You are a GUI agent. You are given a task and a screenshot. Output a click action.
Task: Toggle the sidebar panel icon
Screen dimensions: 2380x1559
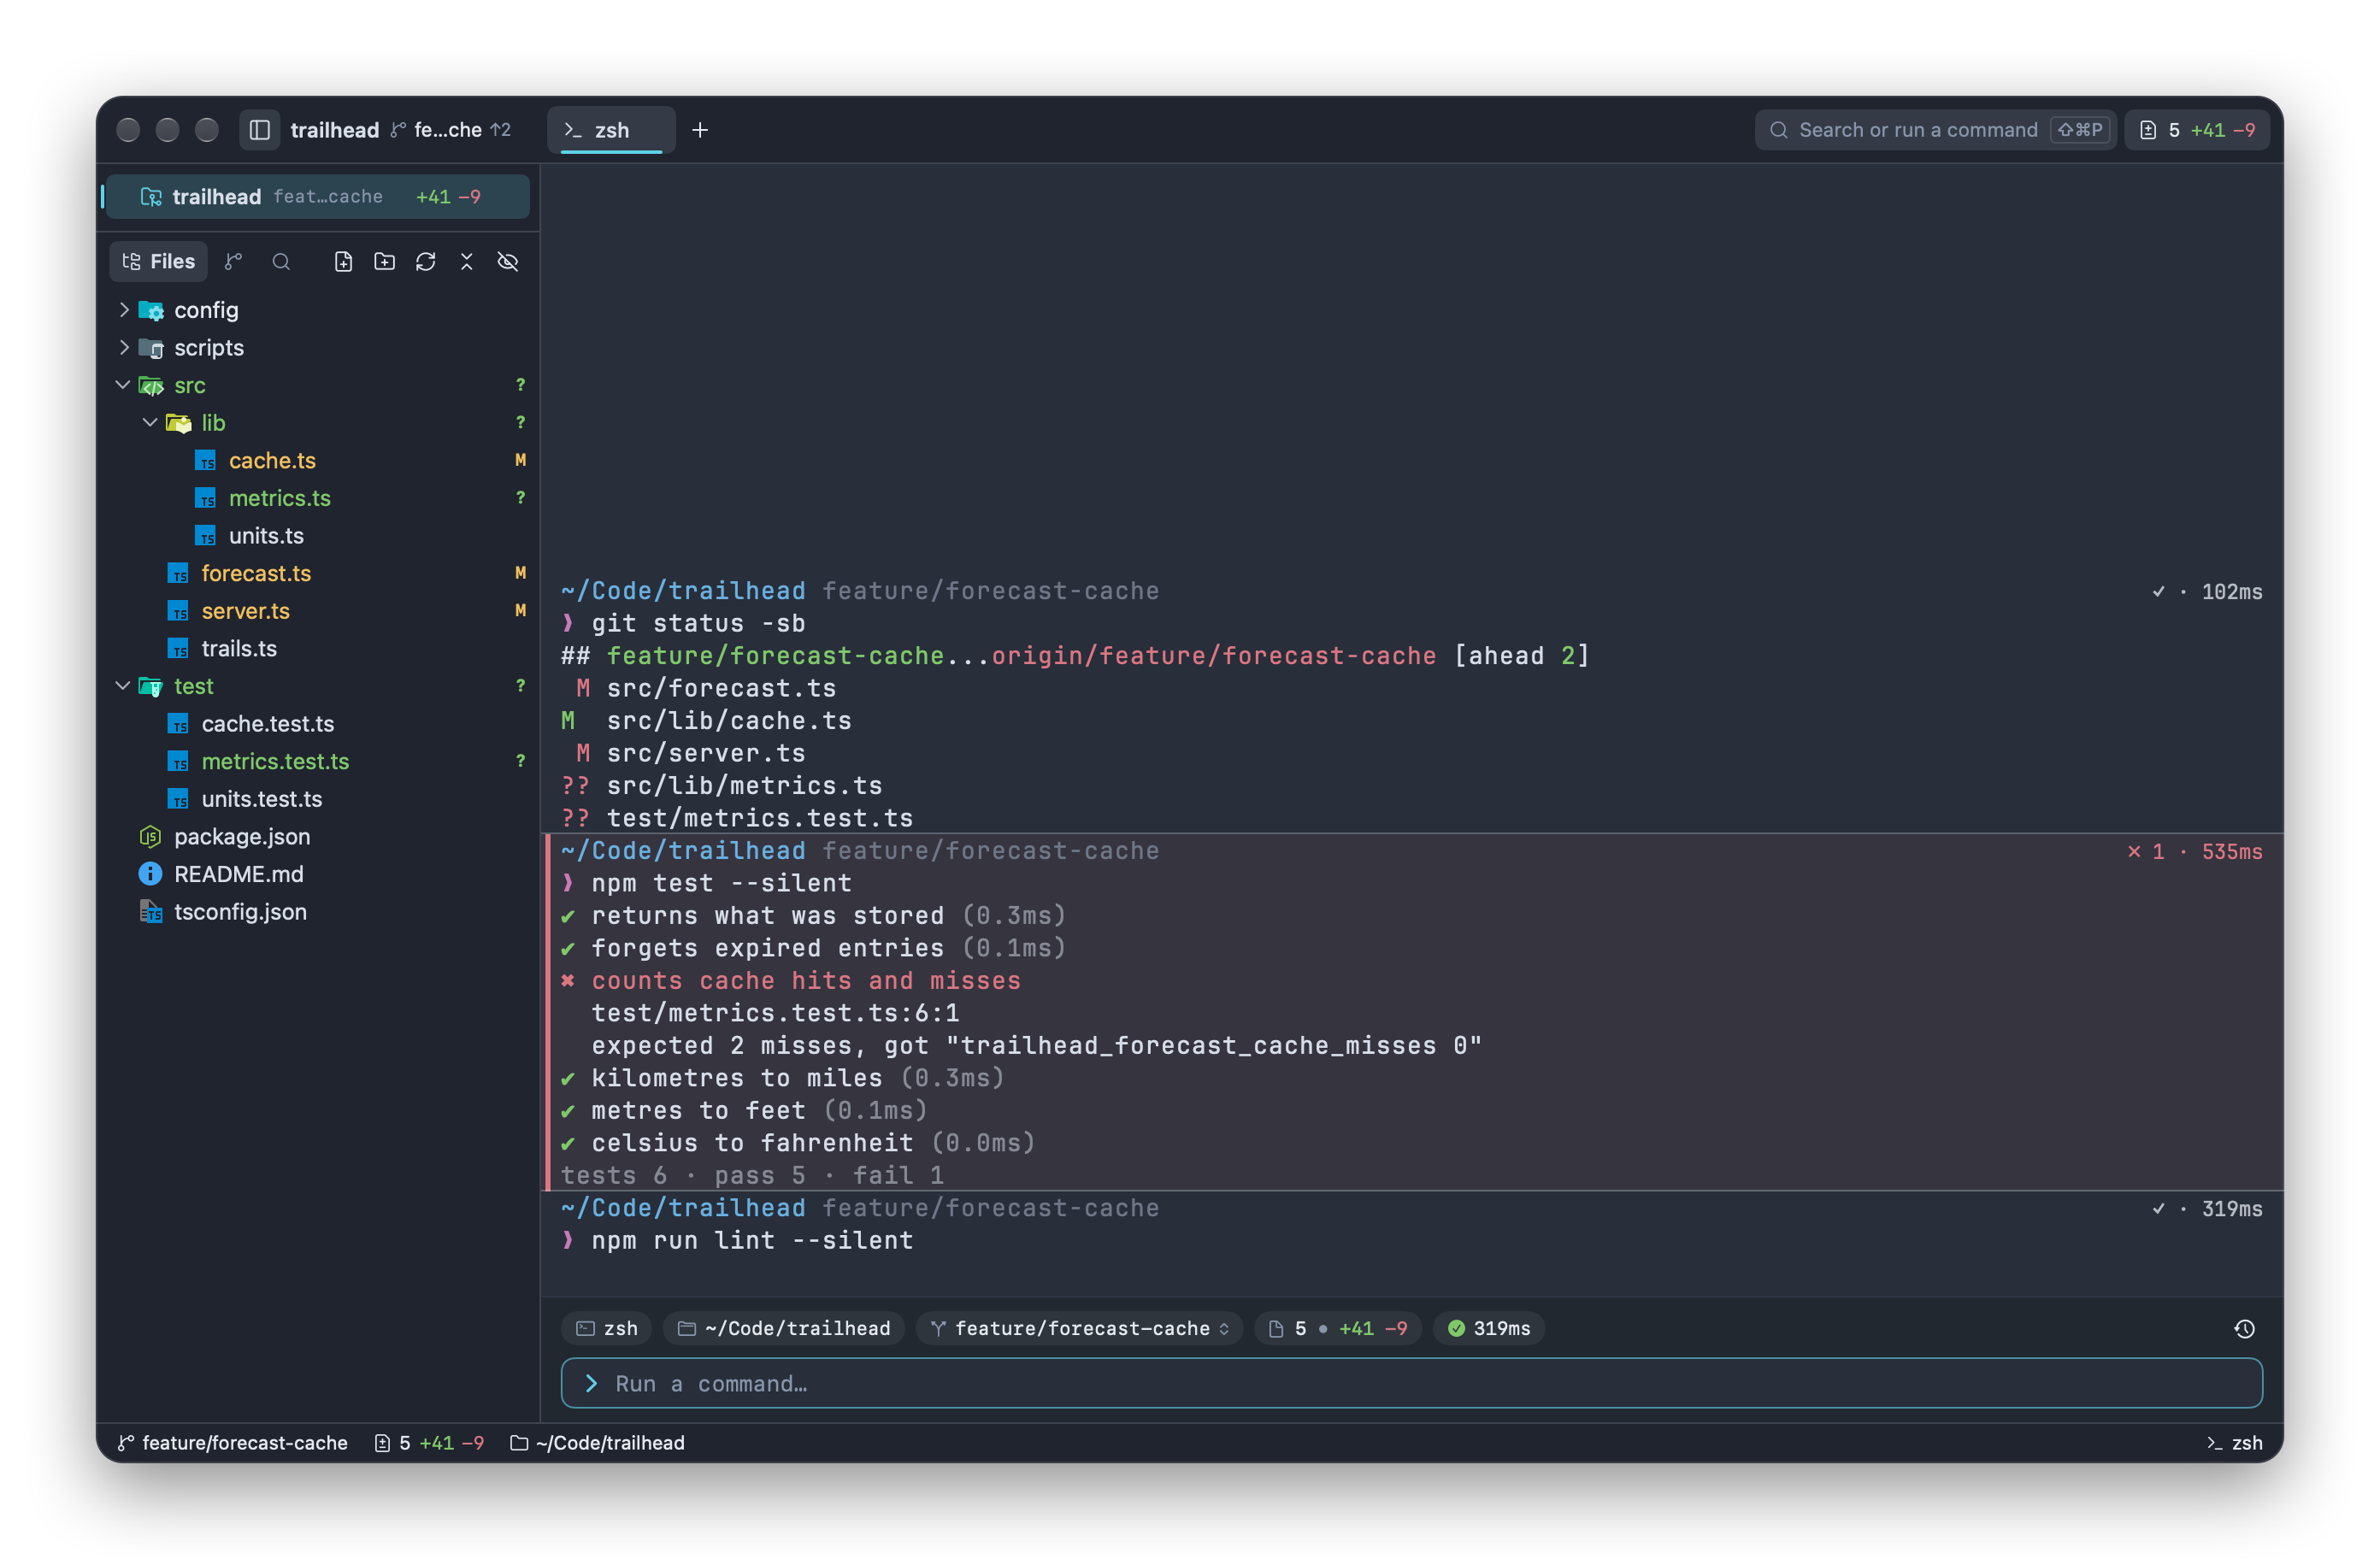[259, 130]
